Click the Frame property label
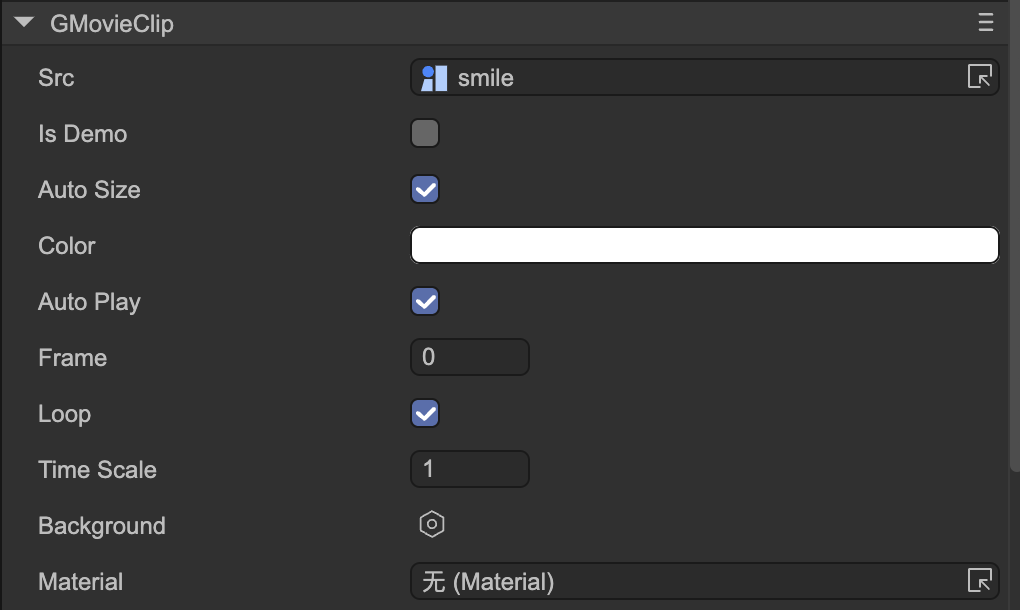1020x610 pixels. tap(72, 358)
